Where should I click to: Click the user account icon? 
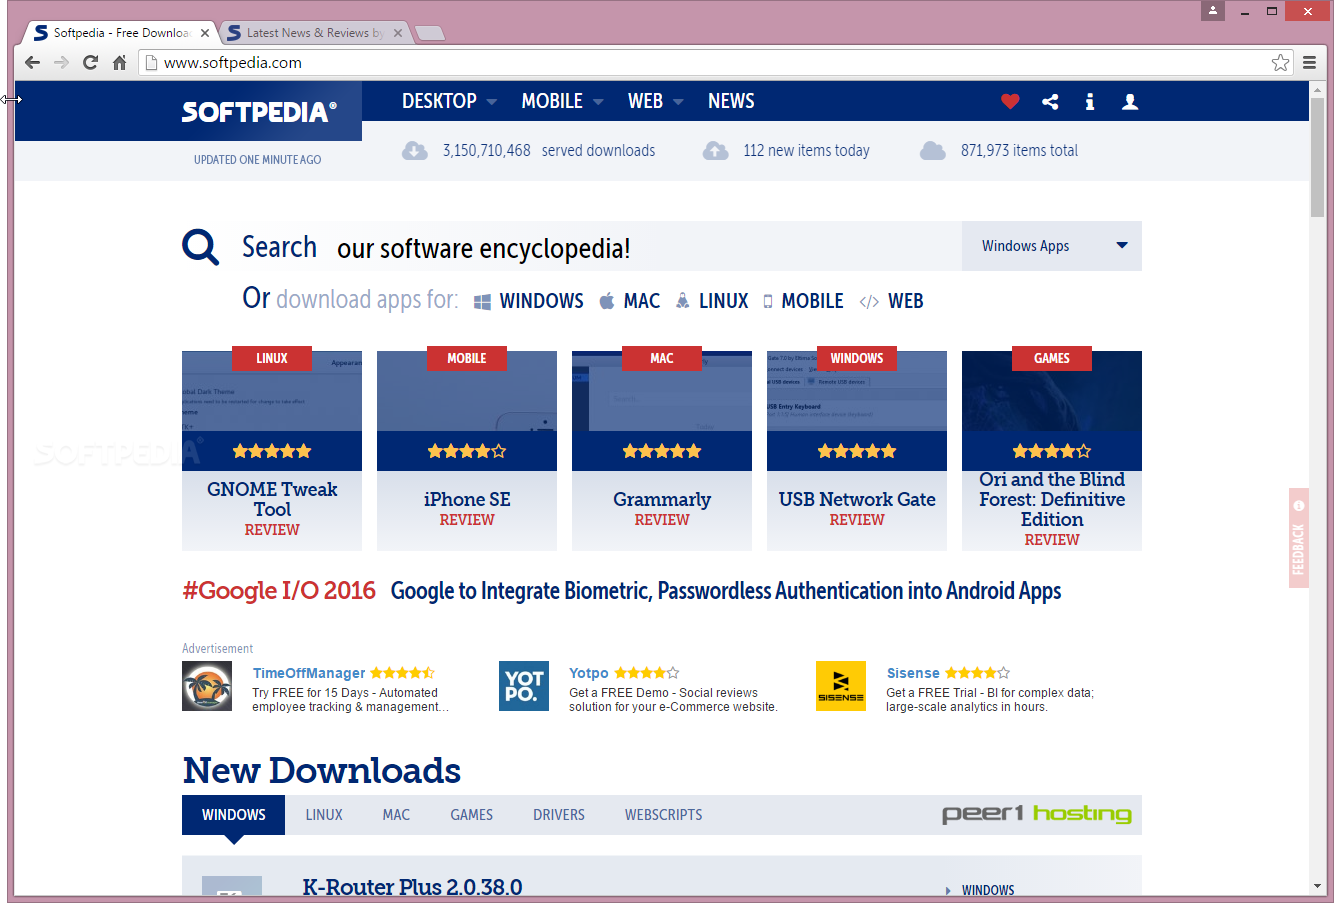click(1130, 101)
